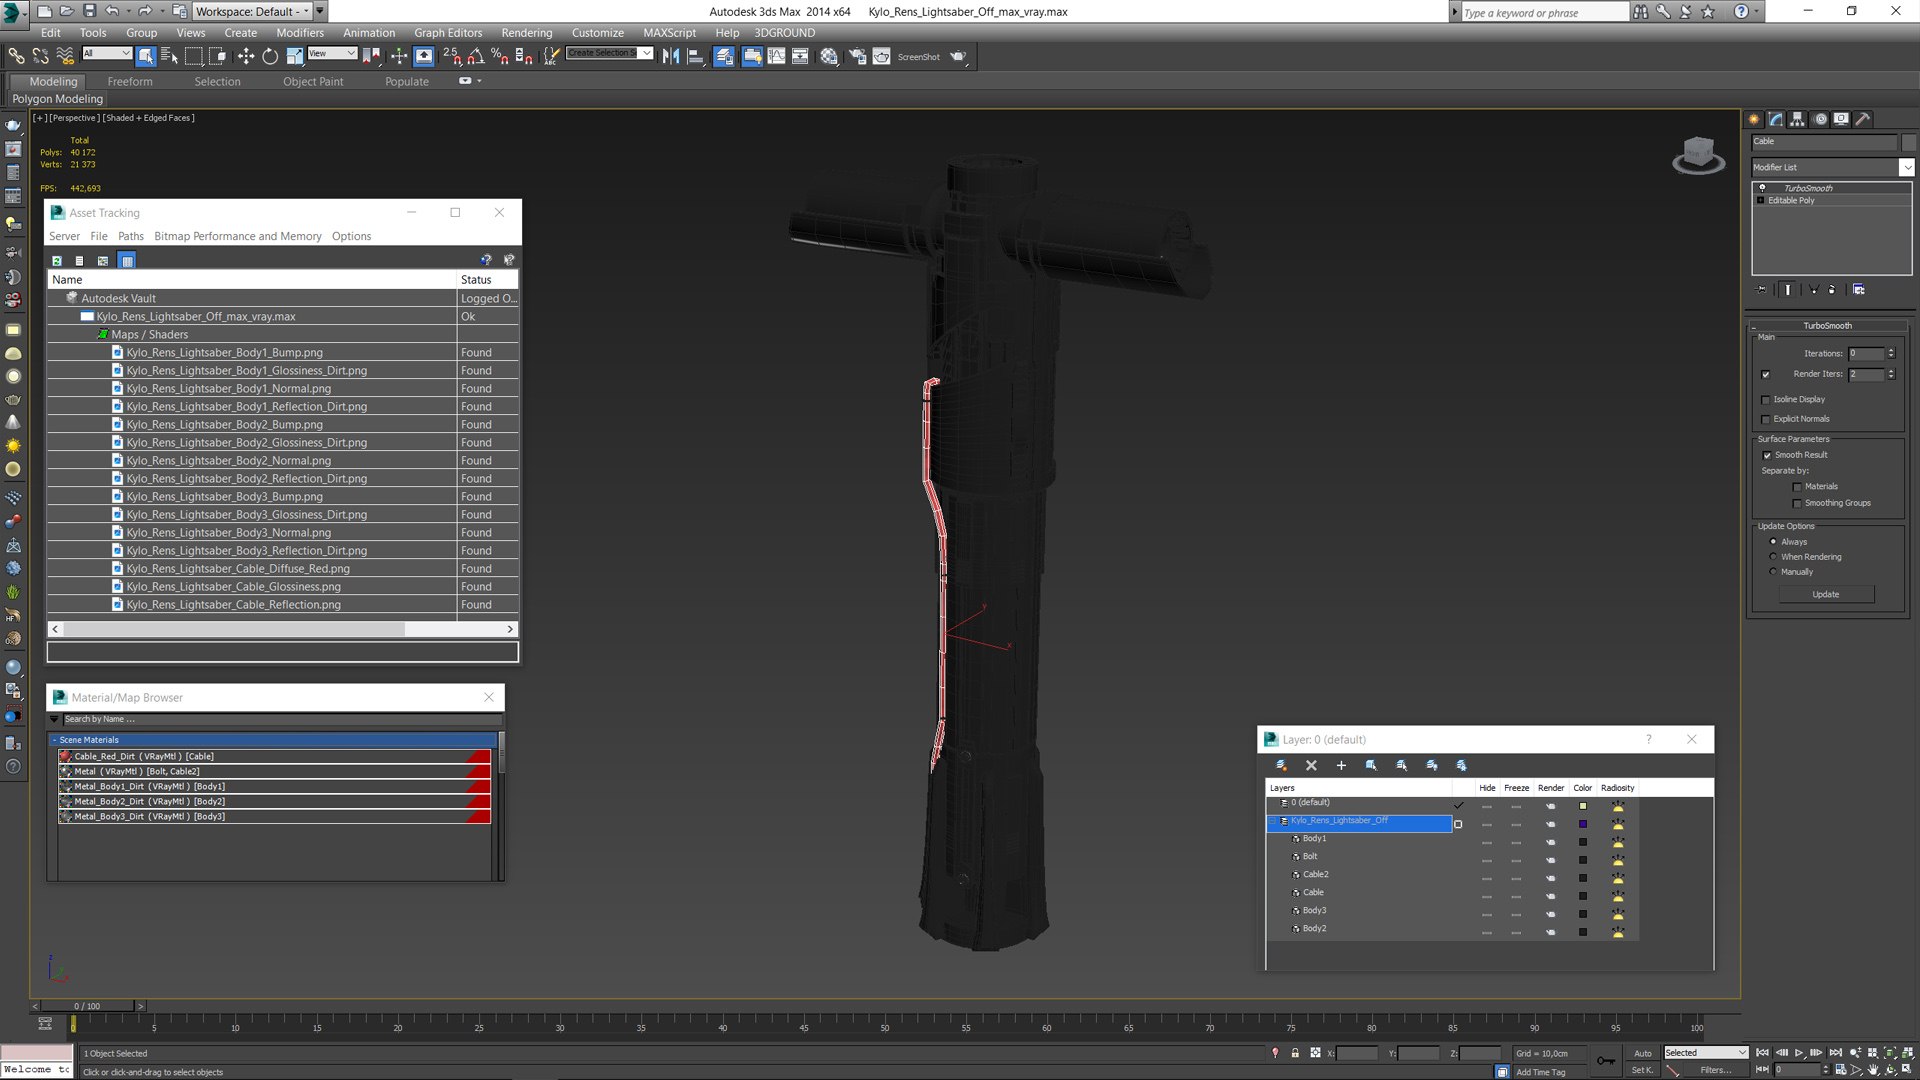This screenshot has width=1920, height=1080.
Task: Select When Rendering update option
Action: [x=1773, y=557]
